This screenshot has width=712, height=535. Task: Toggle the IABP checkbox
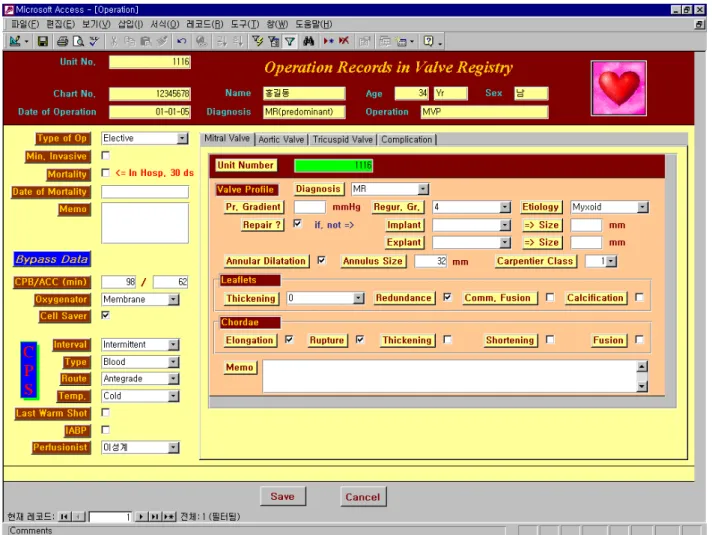point(106,429)
